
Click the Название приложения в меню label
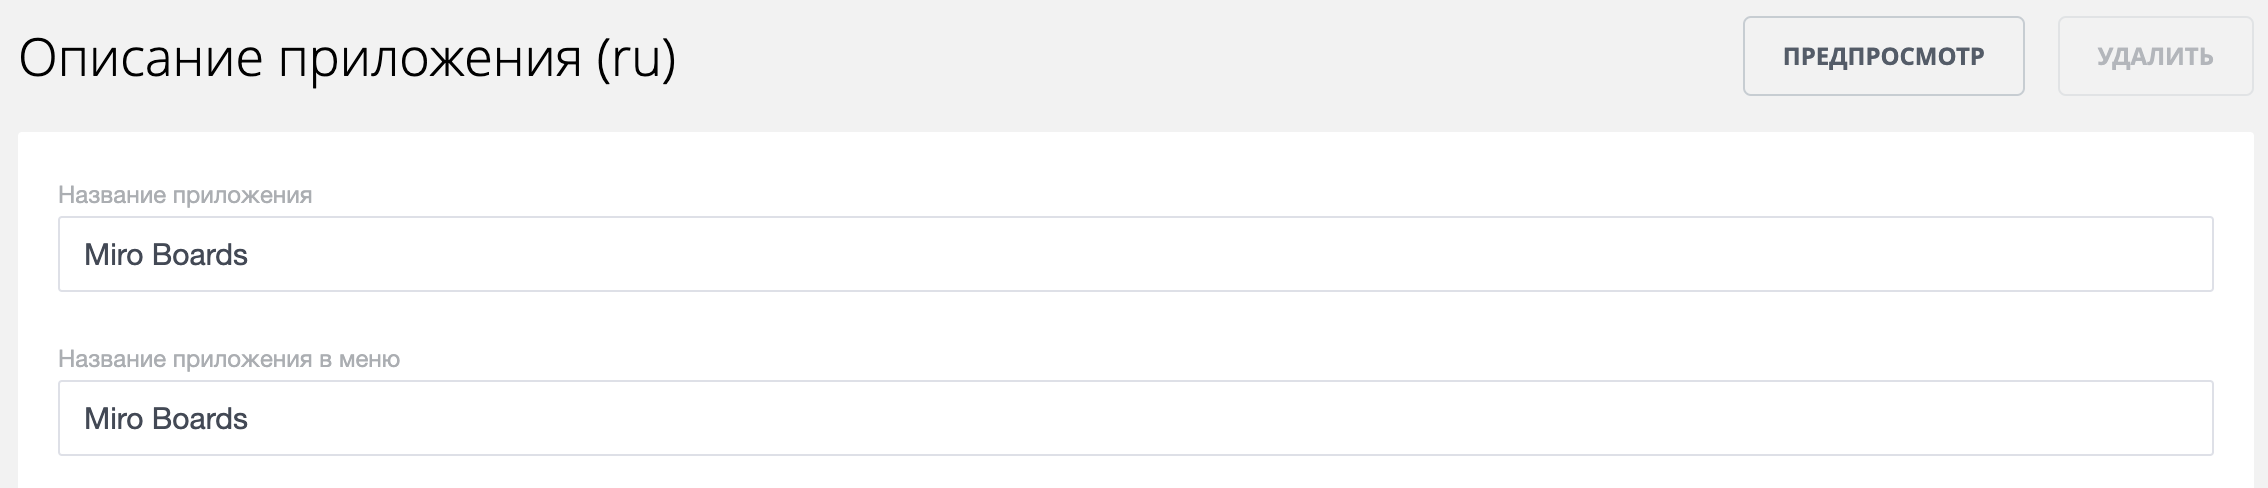[x=229, y=359]
